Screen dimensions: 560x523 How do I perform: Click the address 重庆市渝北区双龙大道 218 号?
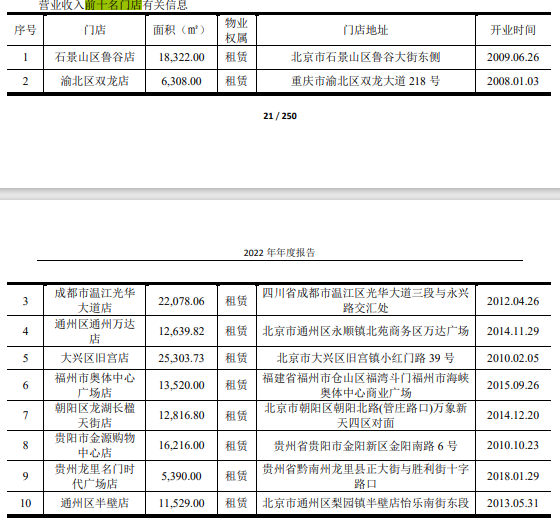click(366, 81)
